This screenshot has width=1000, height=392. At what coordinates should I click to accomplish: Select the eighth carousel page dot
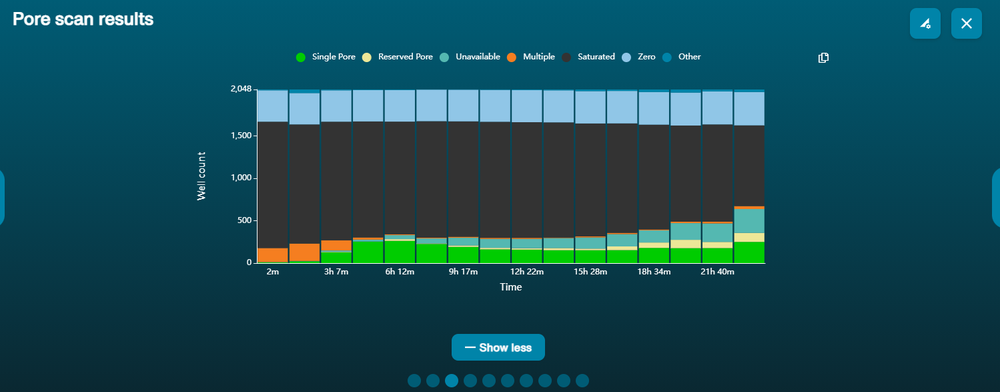click(x=545, y=381)
